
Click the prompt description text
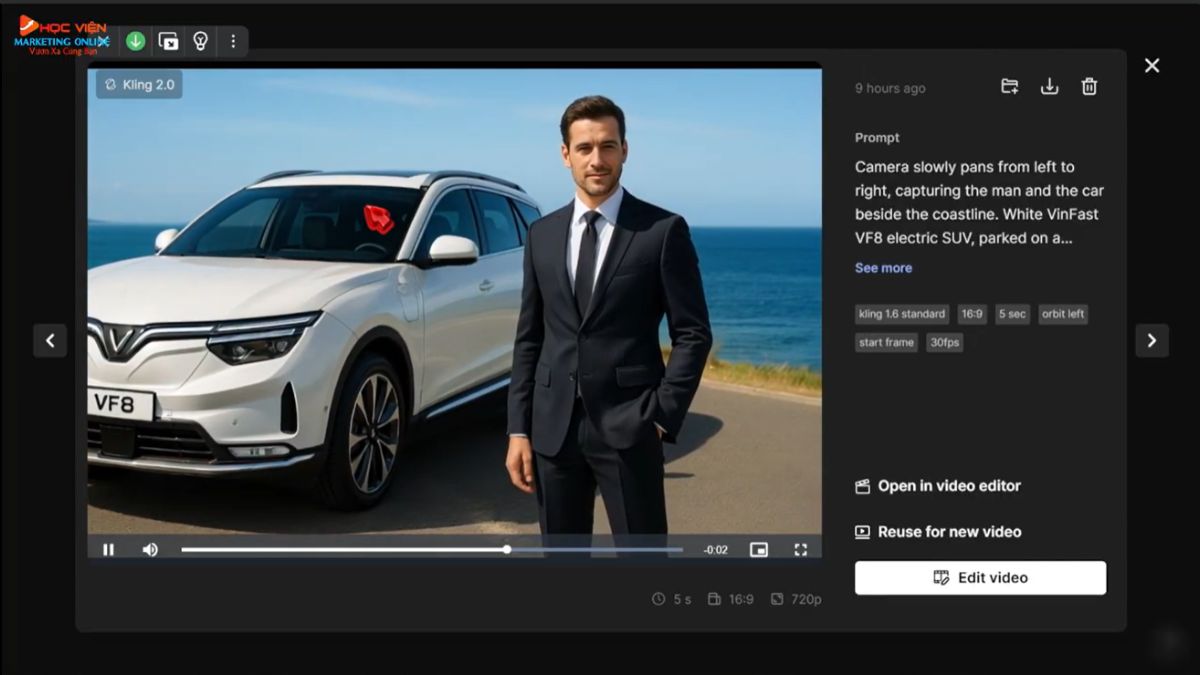[979, 203]
